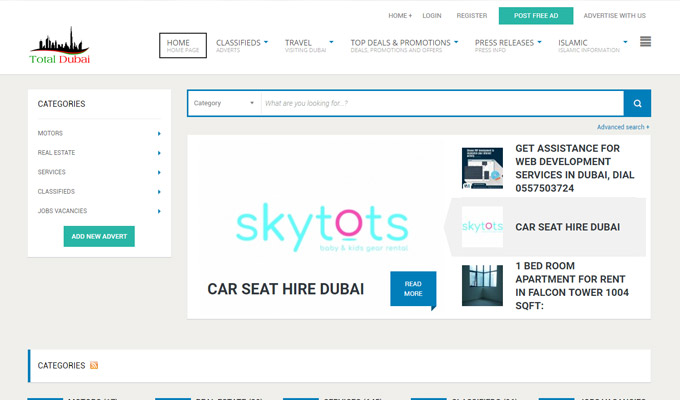
Task: Open the Category dropdown in search bar
Action: pyautogui.click(x=224, y=103)
